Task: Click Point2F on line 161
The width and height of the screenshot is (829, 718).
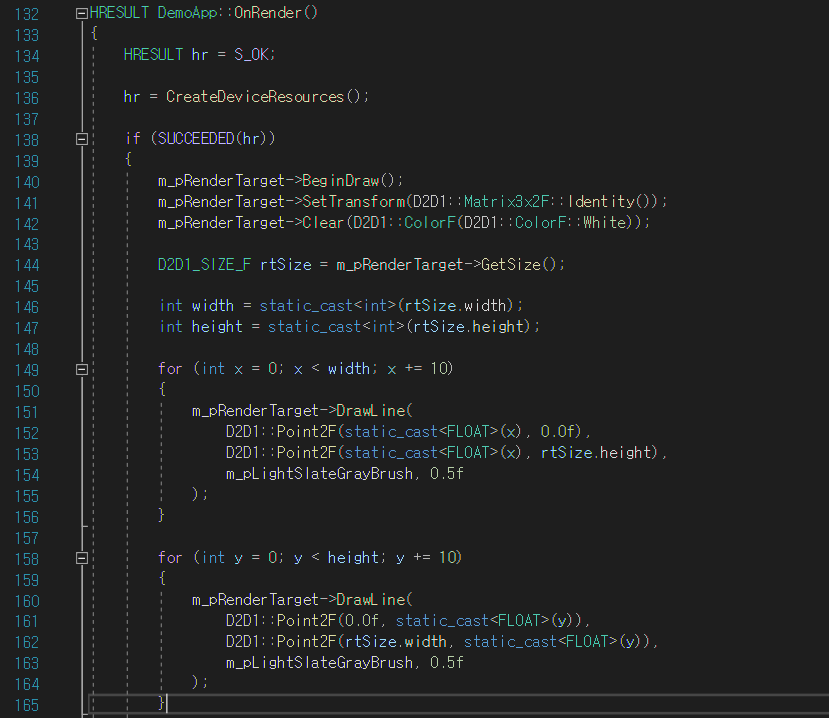Action: pos(307,620)
